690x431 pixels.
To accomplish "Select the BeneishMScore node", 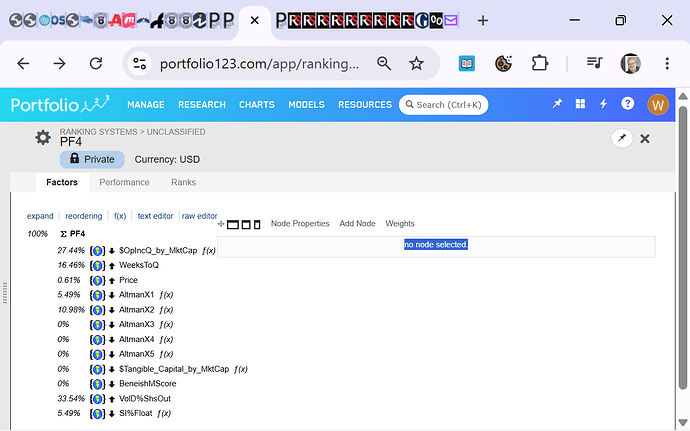I will point(148,384).
